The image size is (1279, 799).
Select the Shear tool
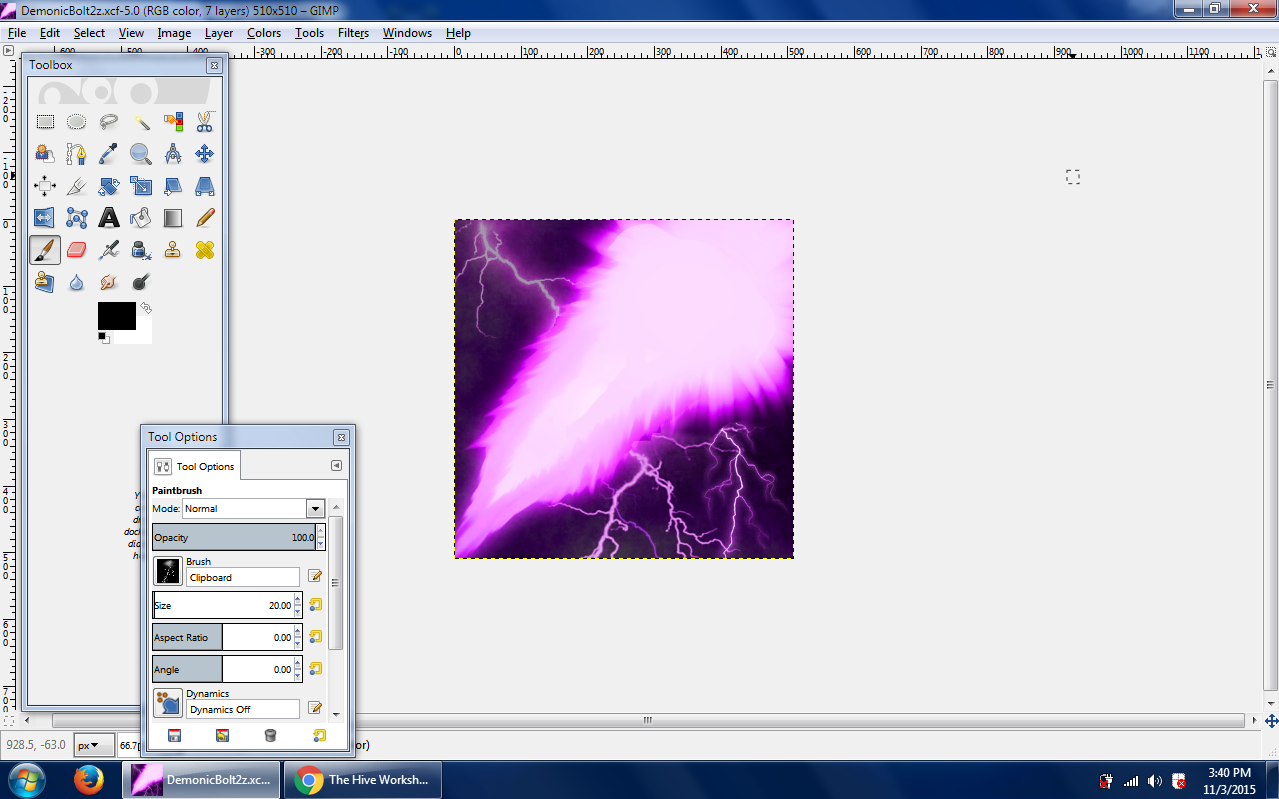(173, 186)
